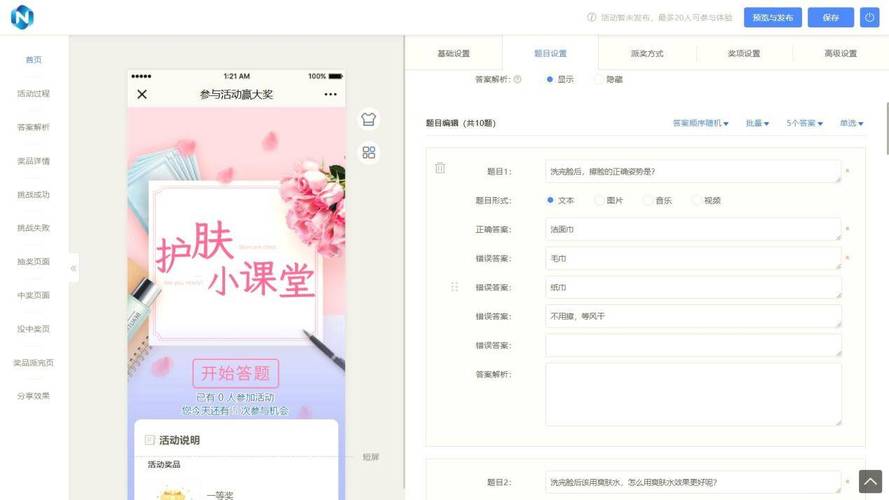Click the 预览与发布 button

pyautogui.click(x=773, y=18)
